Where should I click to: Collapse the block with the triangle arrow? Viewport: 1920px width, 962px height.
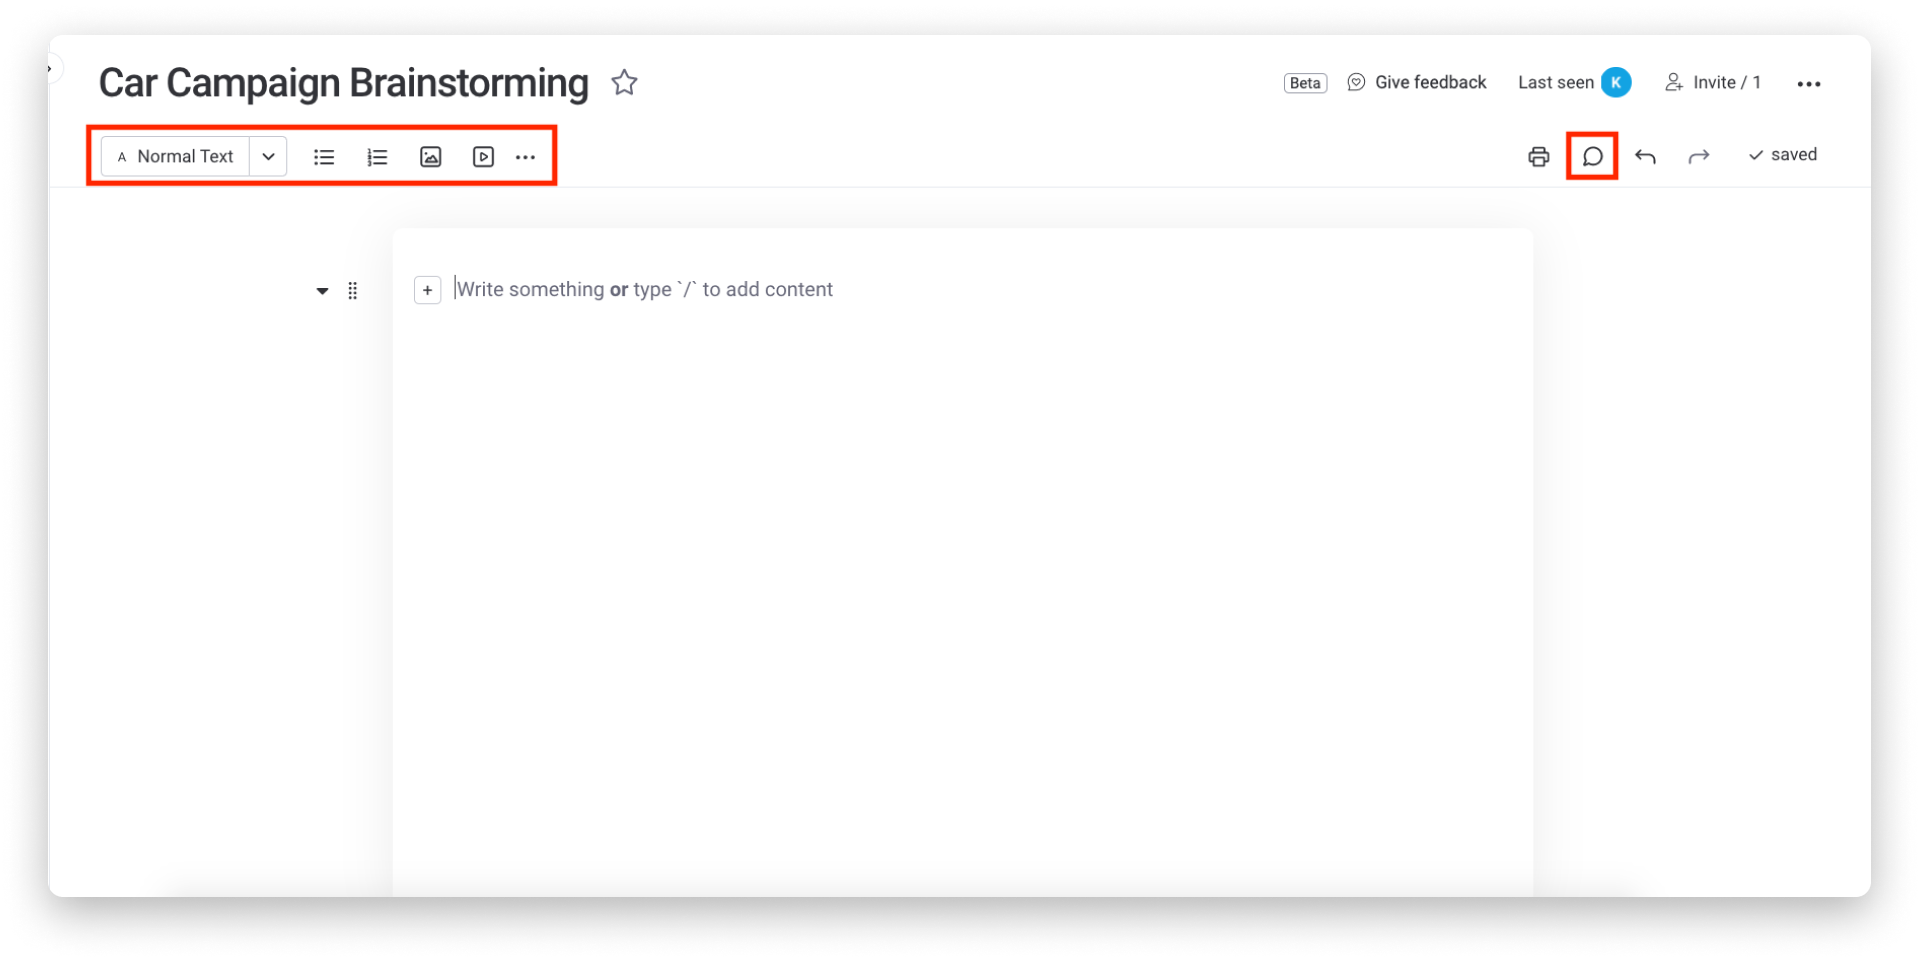(x=322, y=291)
